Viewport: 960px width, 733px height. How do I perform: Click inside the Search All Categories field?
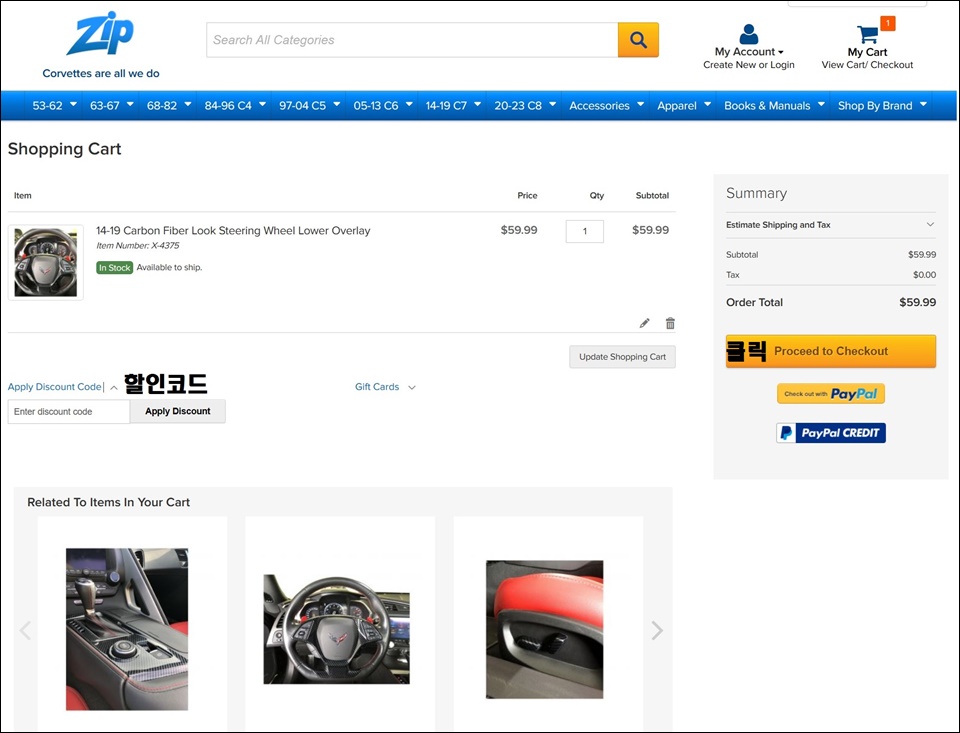click(x=412, y=40)
